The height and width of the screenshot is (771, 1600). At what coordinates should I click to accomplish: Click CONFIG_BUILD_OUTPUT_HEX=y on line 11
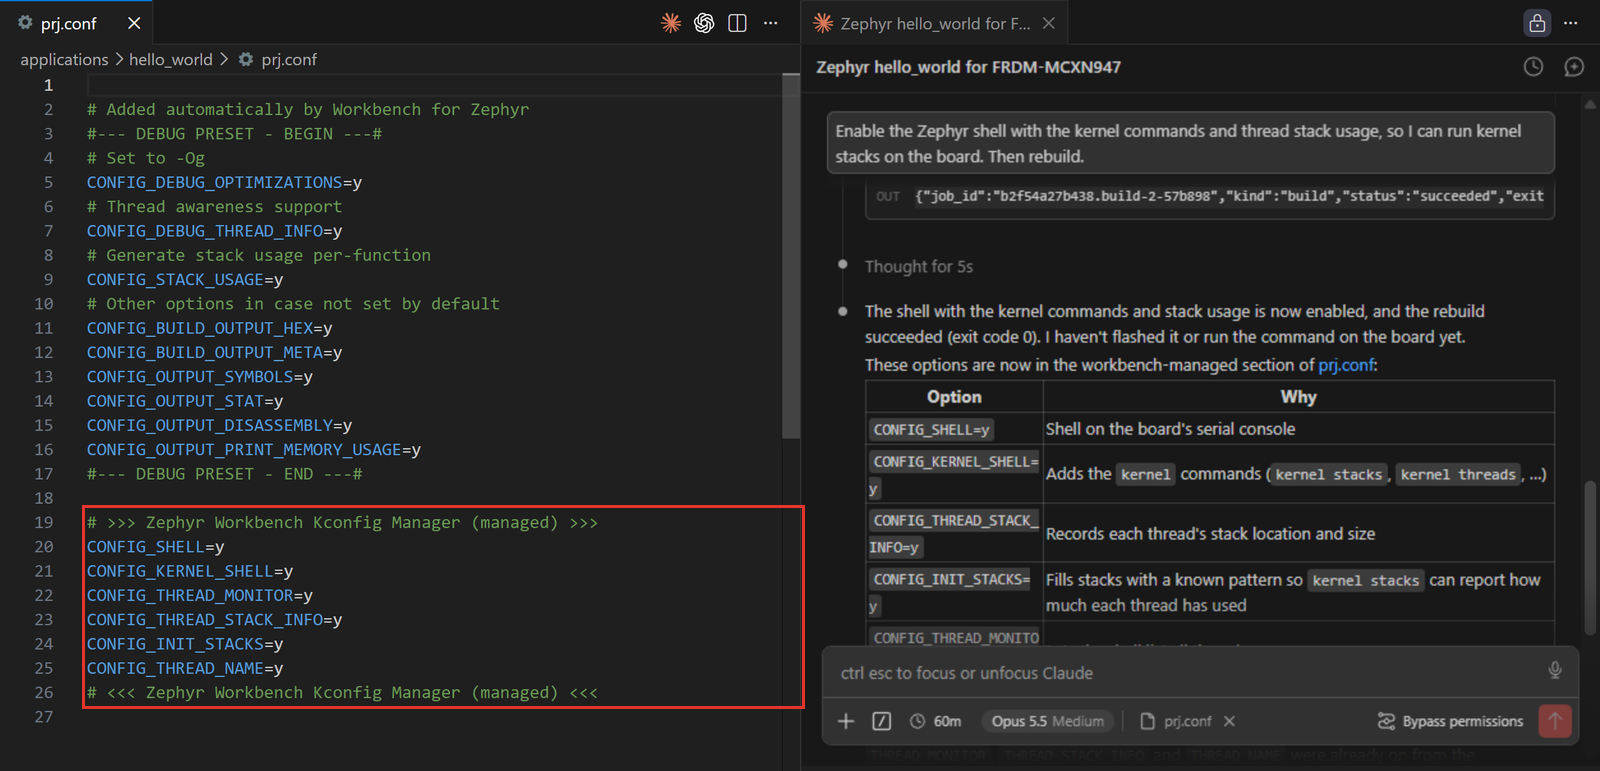click(209, 328)
